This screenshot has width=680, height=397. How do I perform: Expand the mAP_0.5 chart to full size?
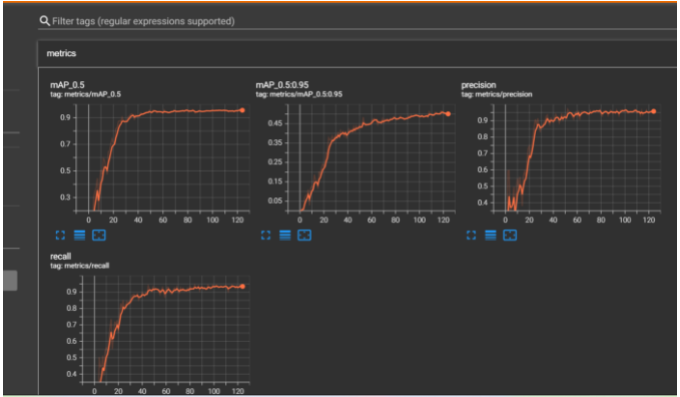coord(60,235)
